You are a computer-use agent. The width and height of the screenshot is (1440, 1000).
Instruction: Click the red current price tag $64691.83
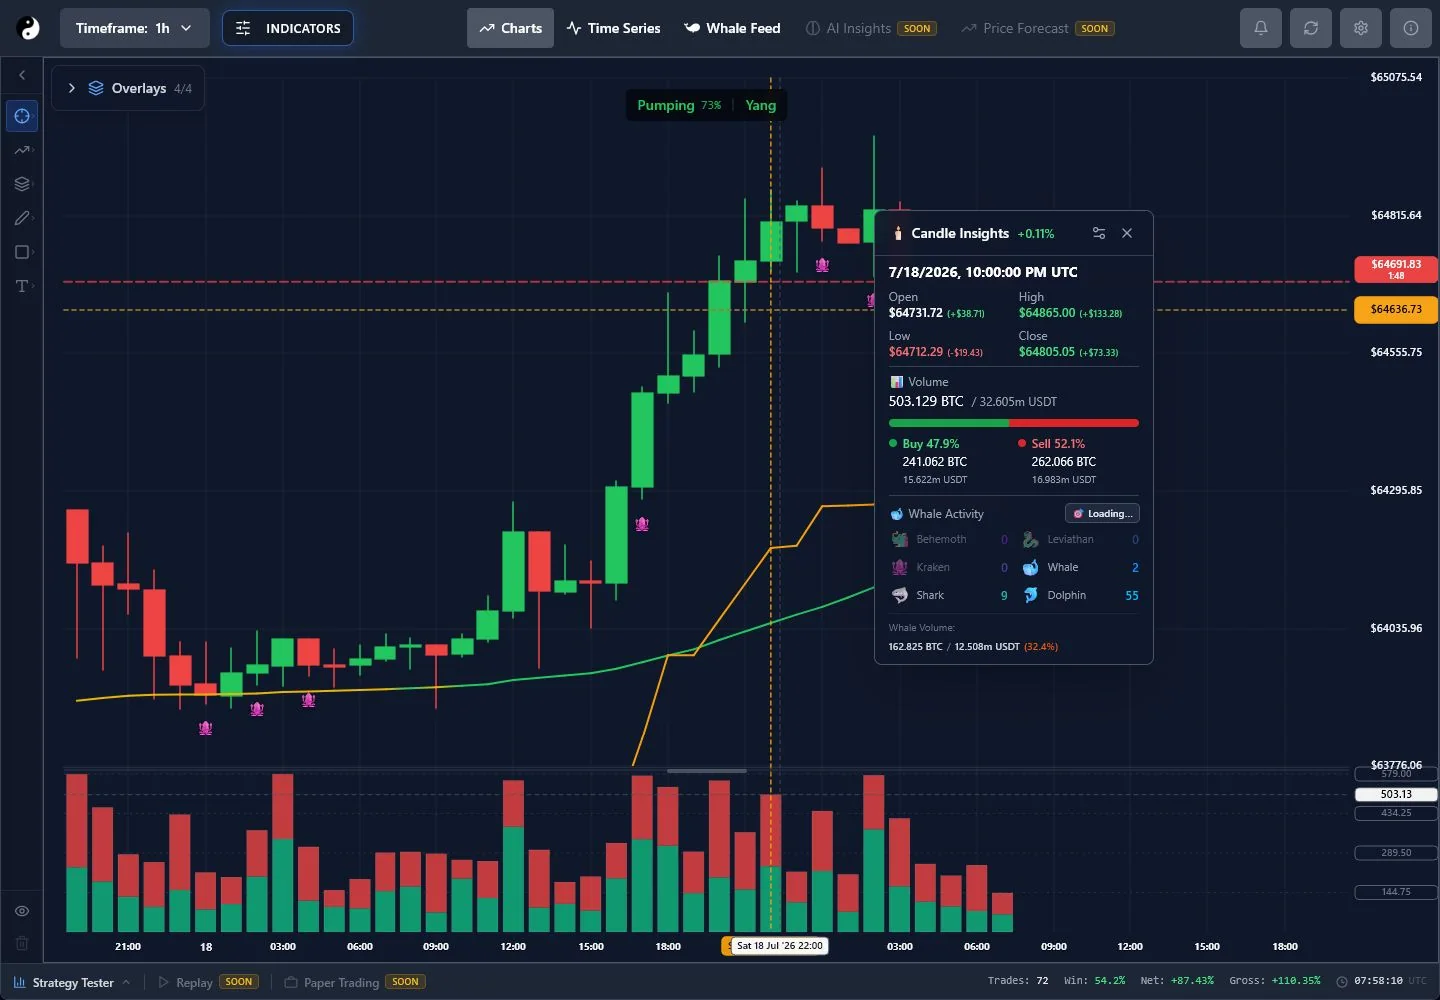1396,269
